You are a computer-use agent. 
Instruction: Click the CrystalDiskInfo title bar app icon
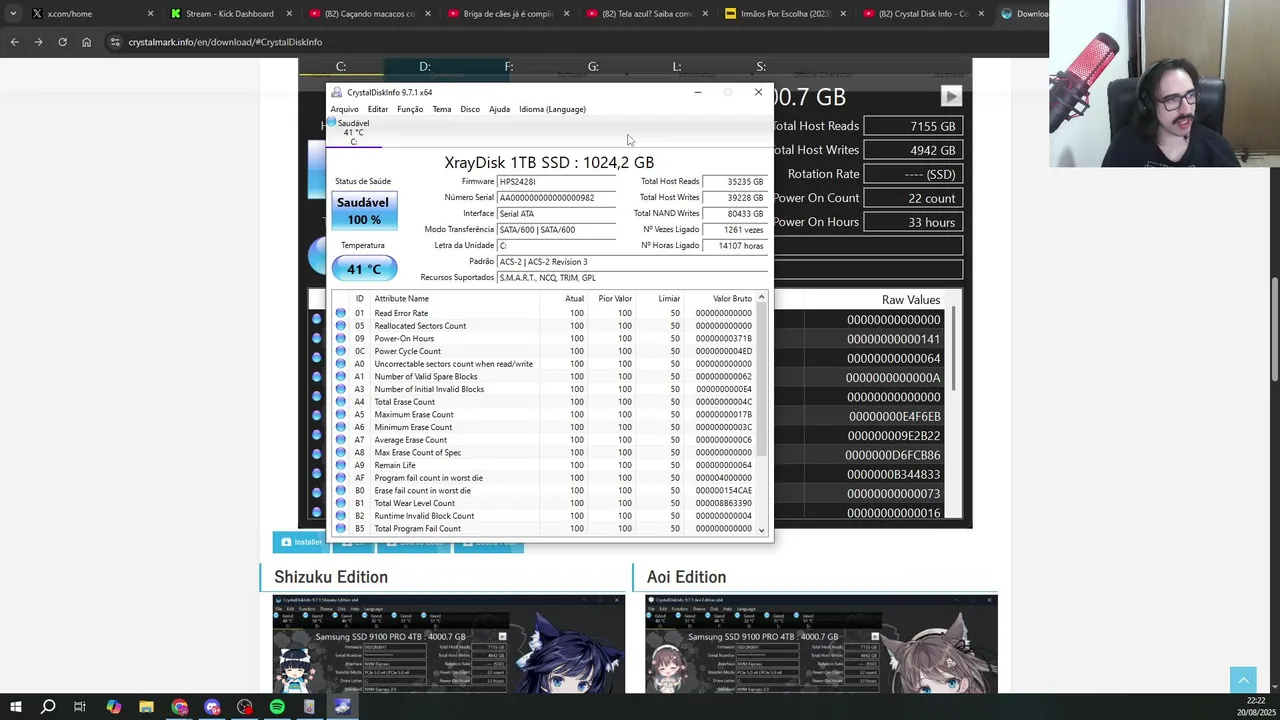click(337, 93)
